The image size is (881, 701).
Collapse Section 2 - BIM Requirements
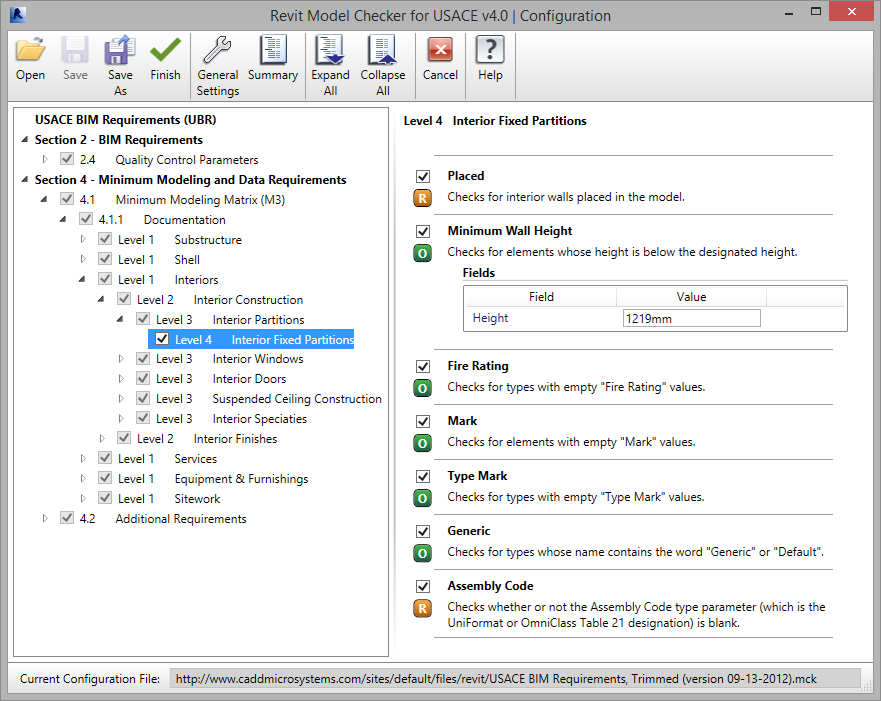coord(24,140)
